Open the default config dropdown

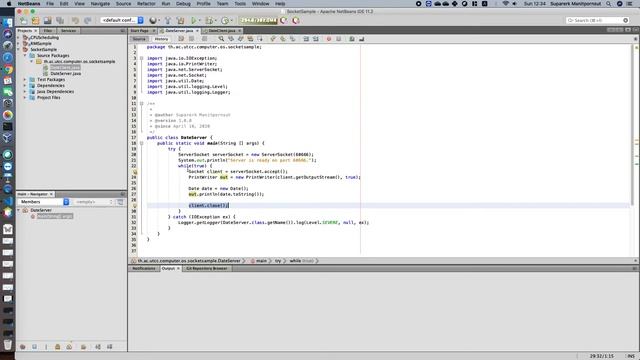(122, 20)
